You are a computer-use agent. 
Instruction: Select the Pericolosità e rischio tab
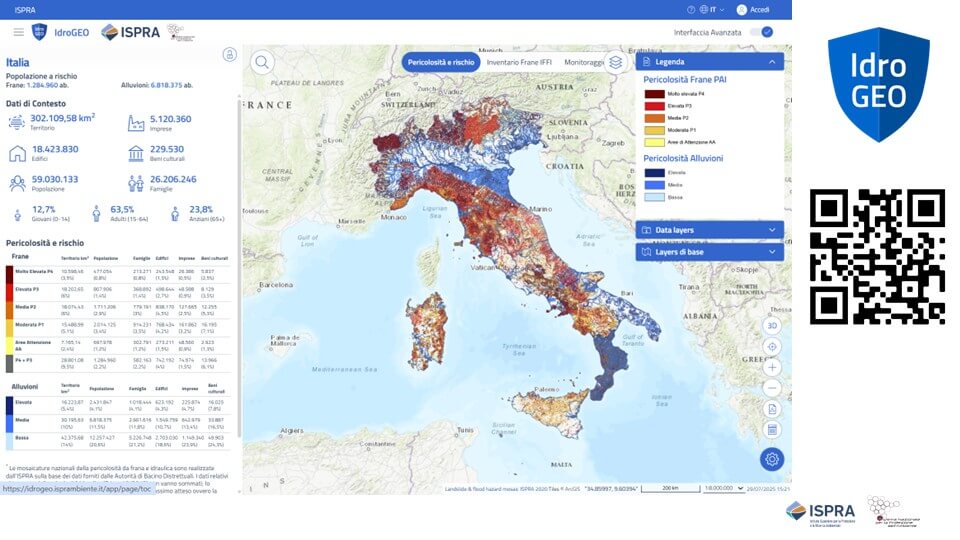pos(441,62)
